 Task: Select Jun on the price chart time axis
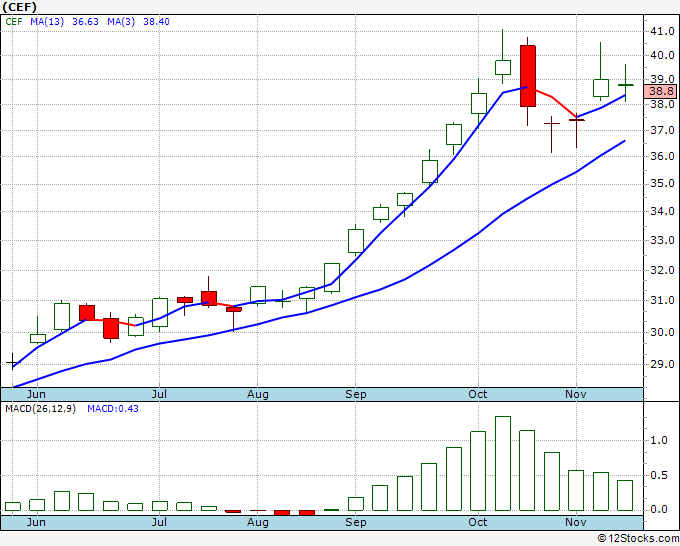(36, 394)
